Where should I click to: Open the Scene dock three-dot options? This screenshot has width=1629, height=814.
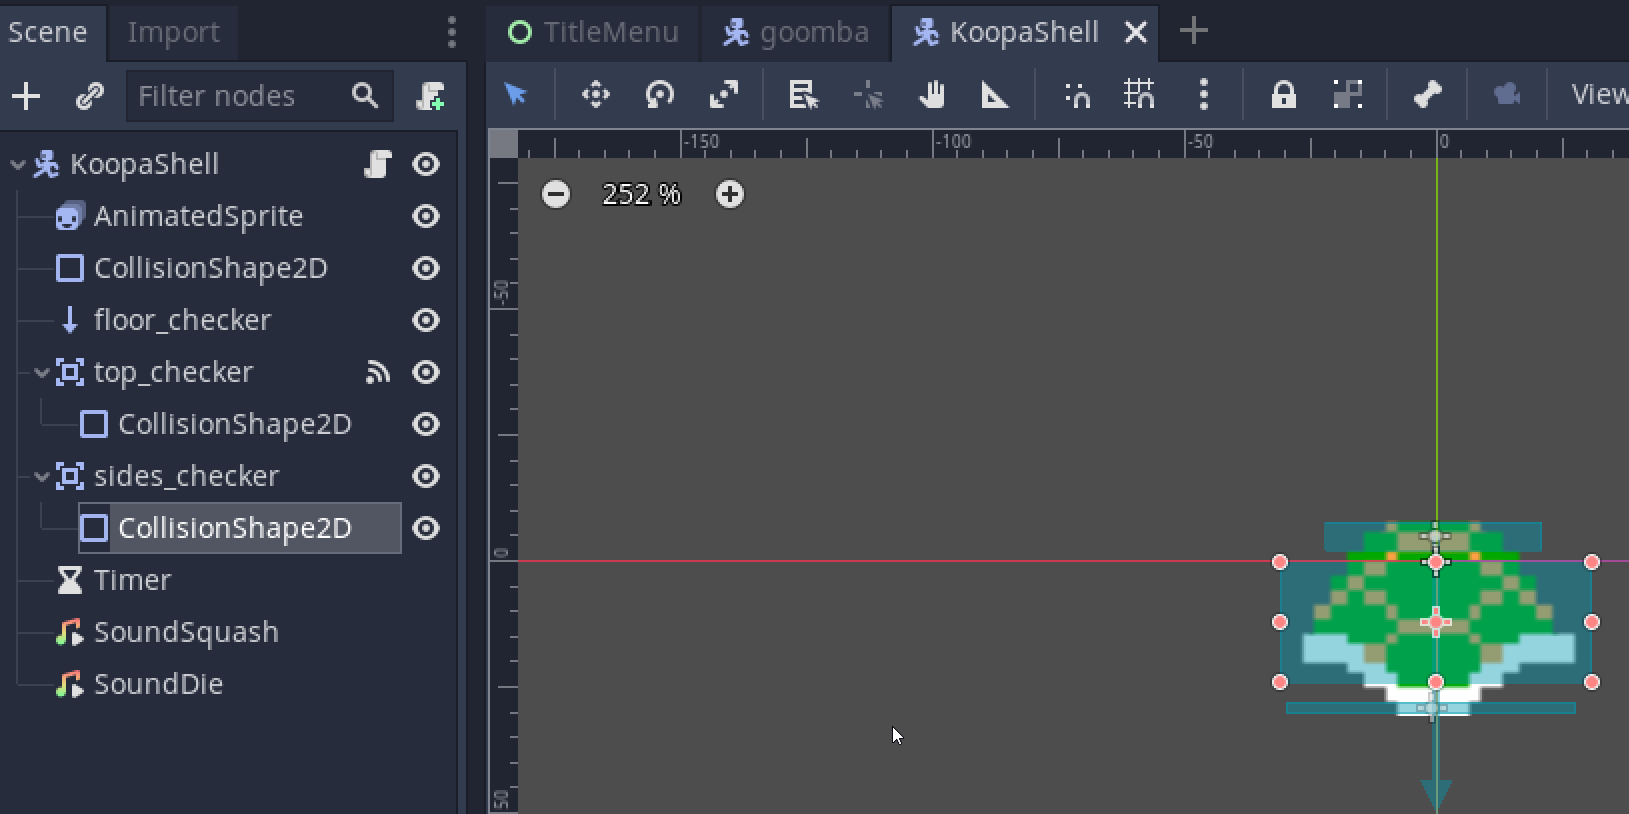point(452,32)
